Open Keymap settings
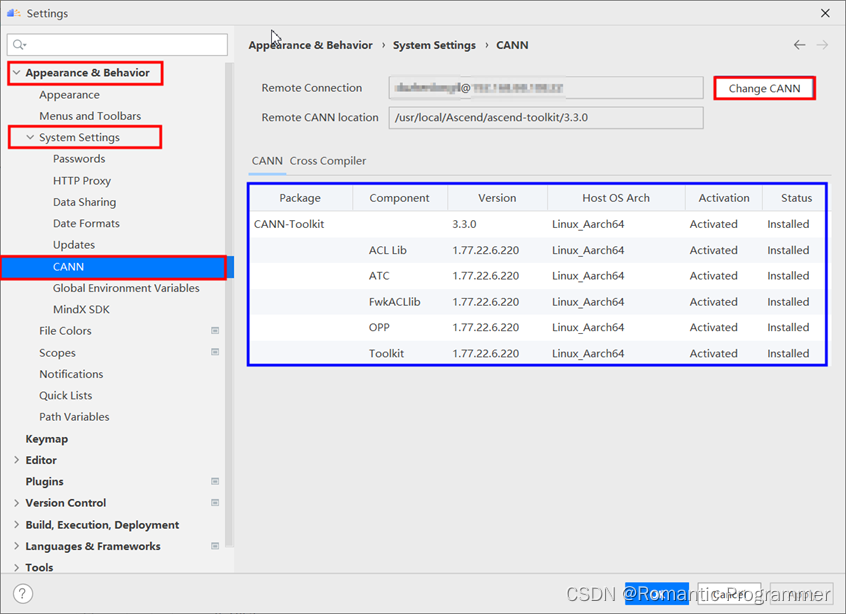This screenshot has width=846, height=614. click(x=46, y=439)
